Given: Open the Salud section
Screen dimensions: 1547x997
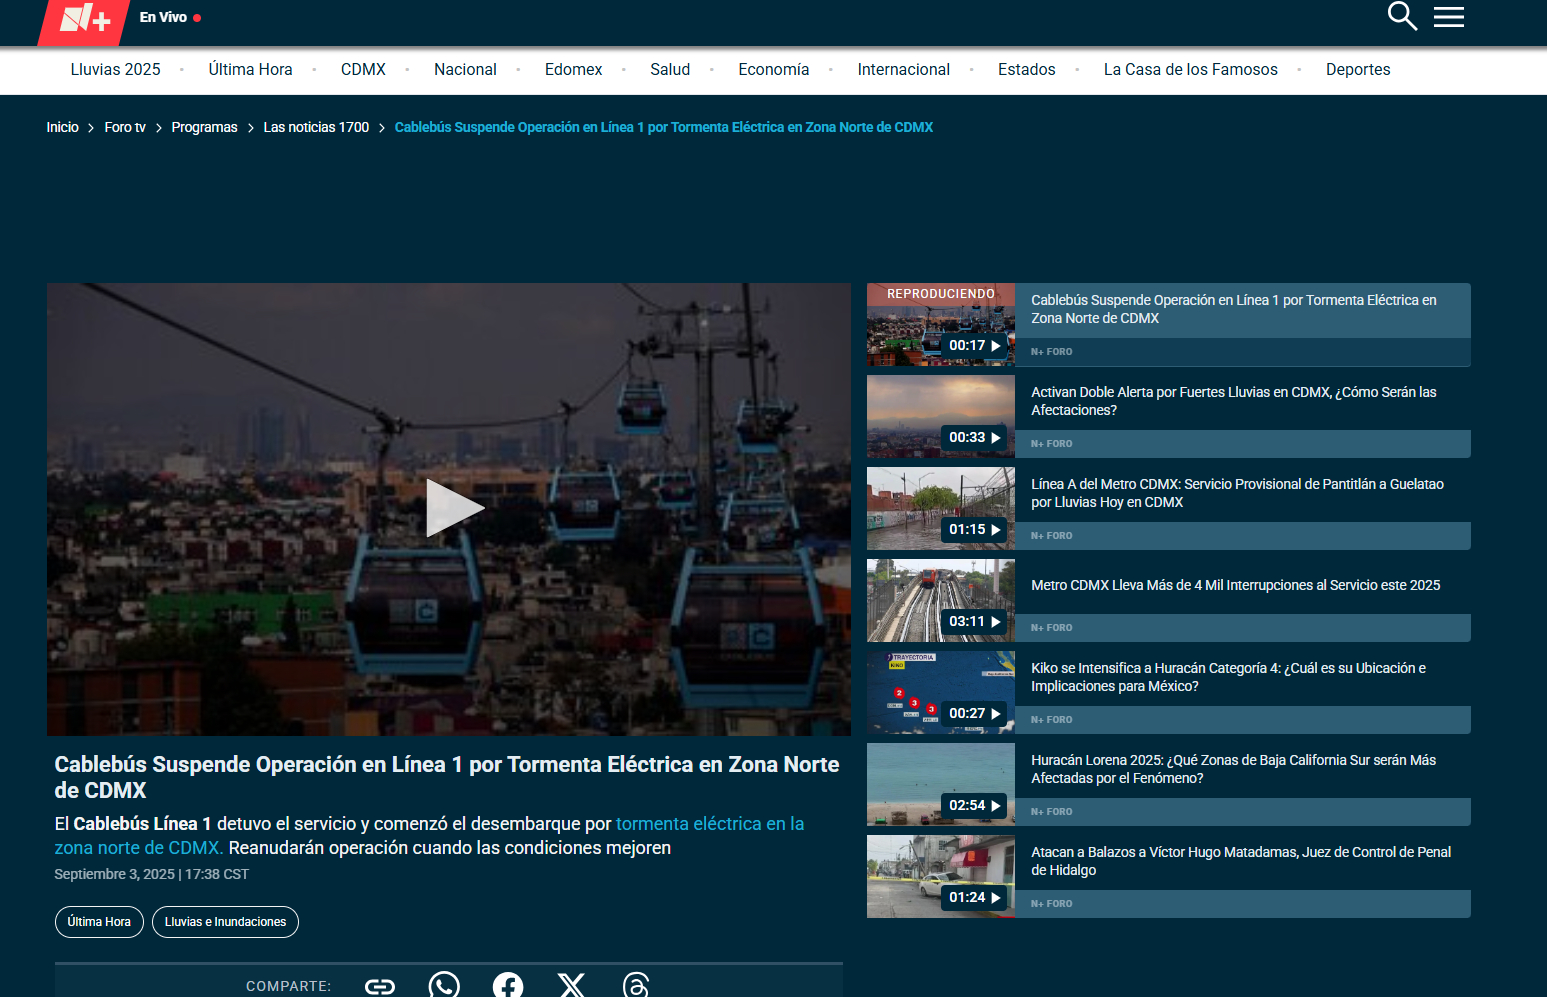Looking at the screenshot, I should click(670, 69).
